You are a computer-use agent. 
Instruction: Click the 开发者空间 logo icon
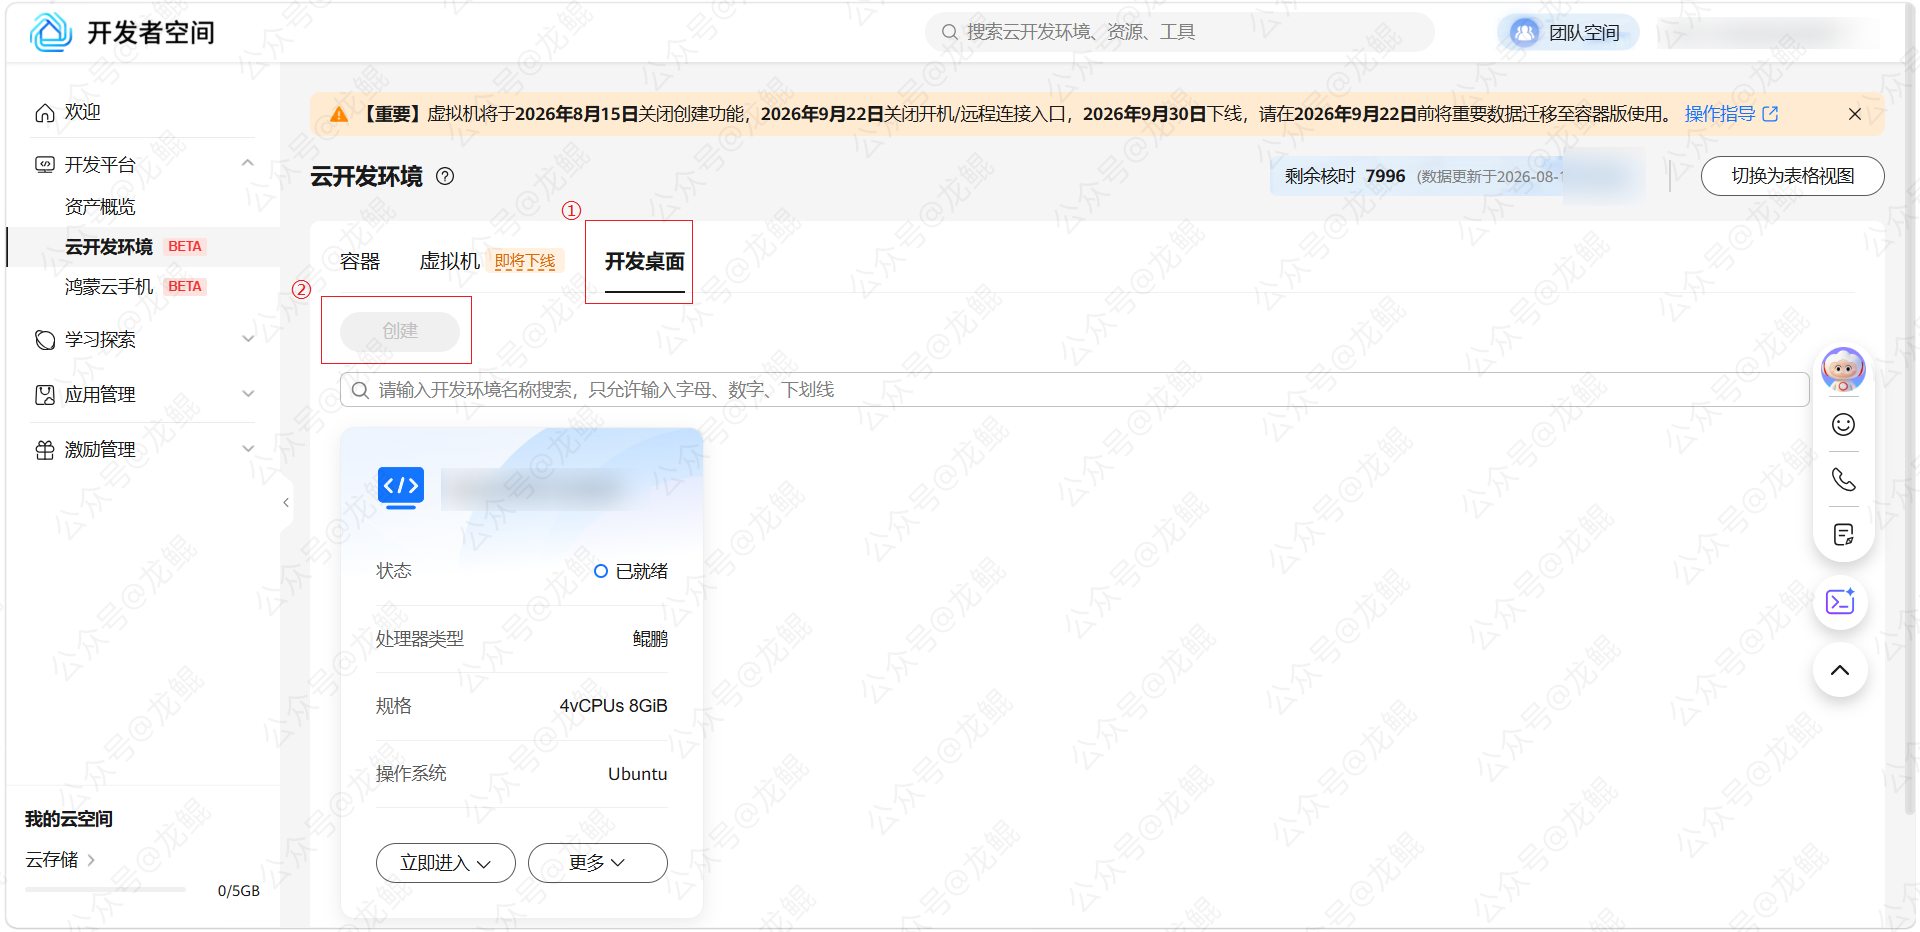click(x=51, y=32)
